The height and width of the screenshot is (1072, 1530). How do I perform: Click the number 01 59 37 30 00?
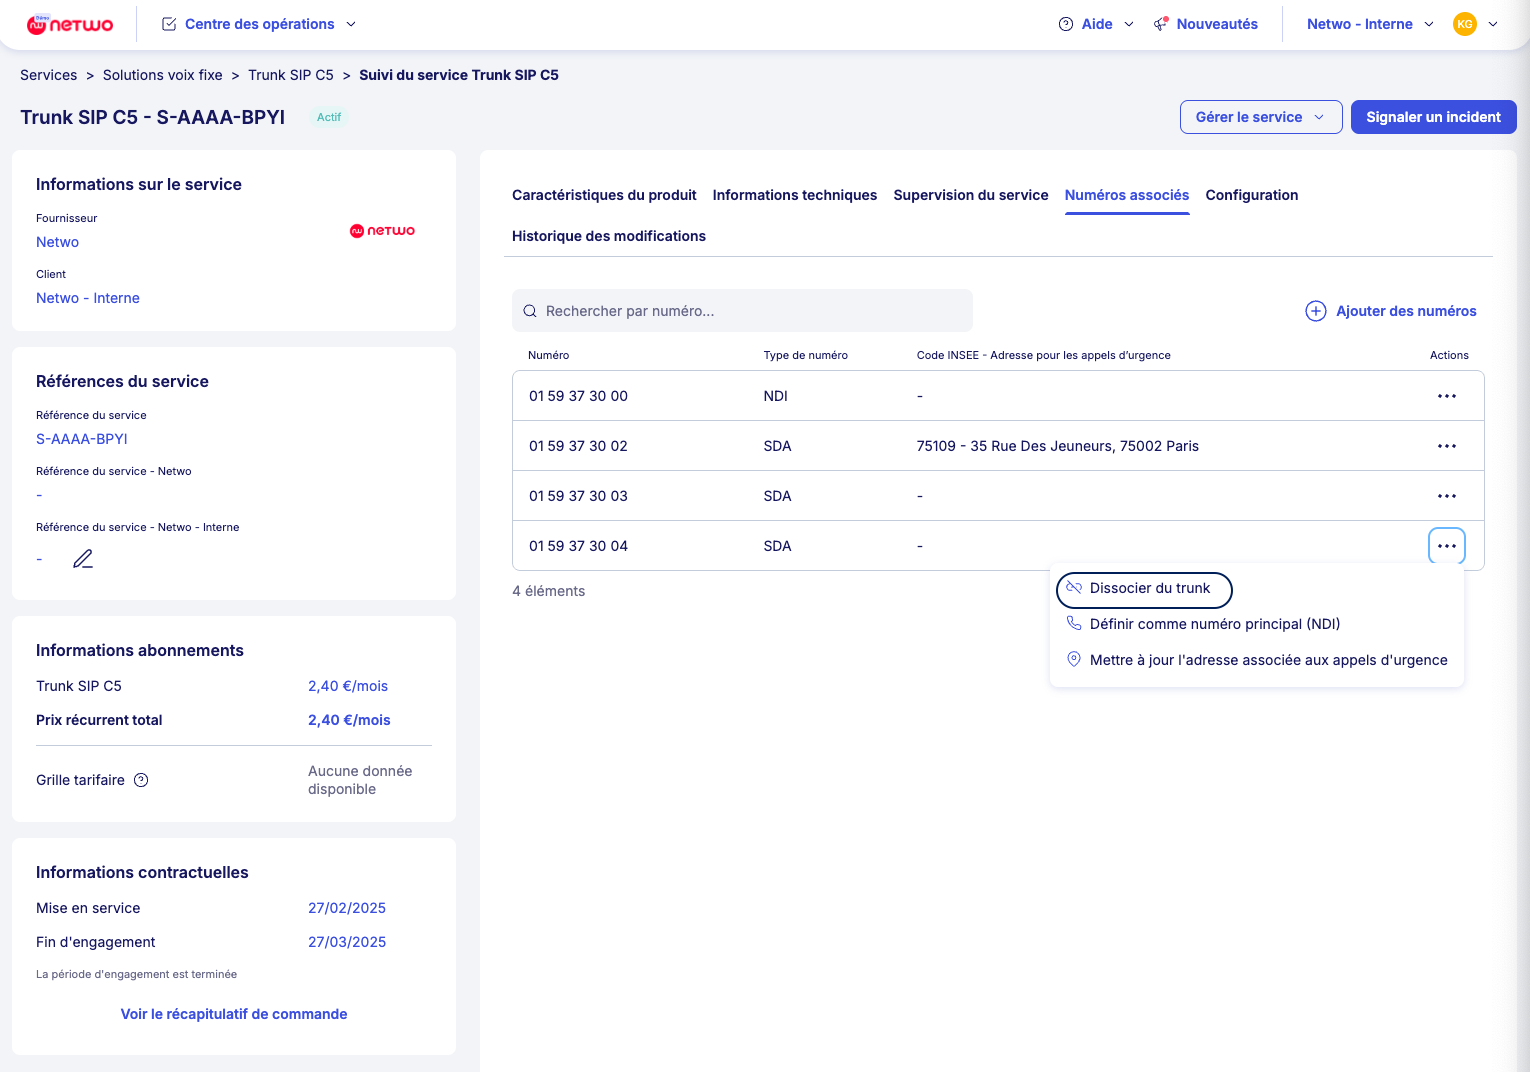point(578,396)
